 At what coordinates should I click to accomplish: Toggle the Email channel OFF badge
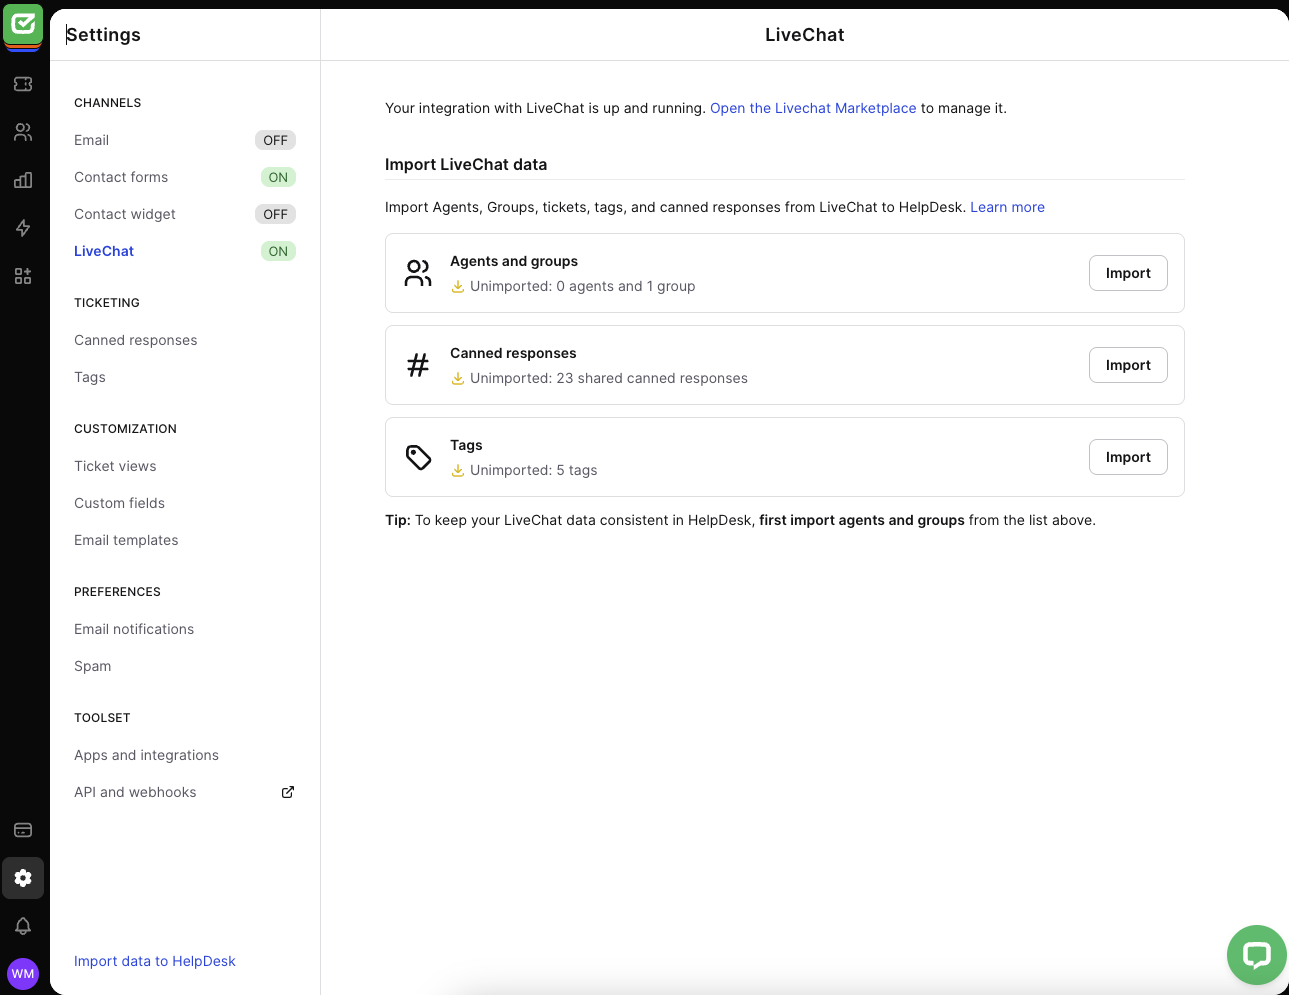coord(275,140)
